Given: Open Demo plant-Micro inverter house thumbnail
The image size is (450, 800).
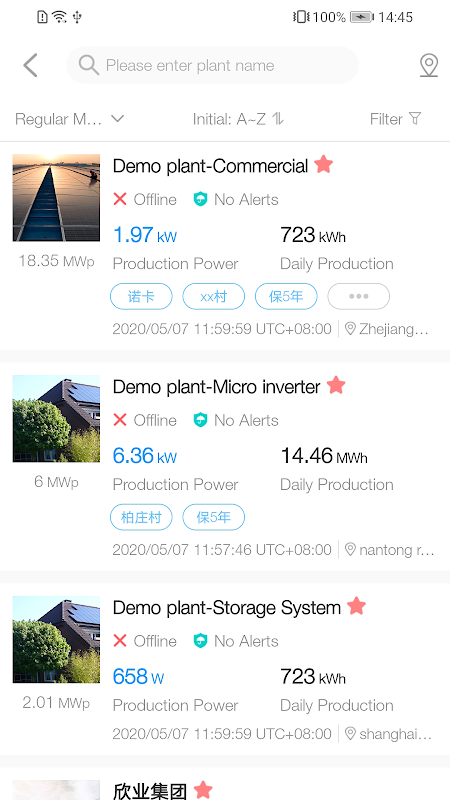Looking at the screenshot, I should (x=56, y=418).
